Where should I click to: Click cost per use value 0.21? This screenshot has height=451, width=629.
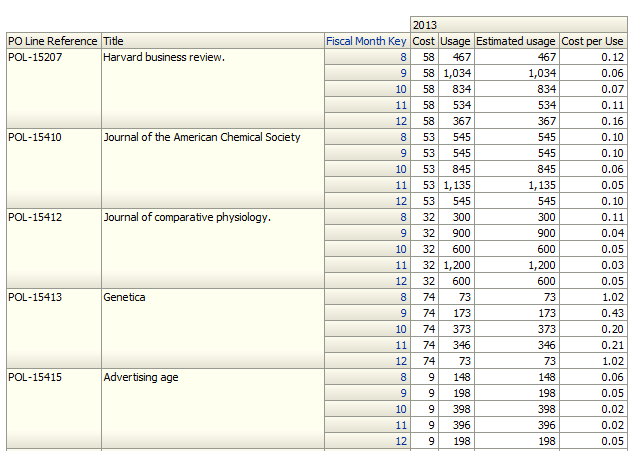tap(593, 345)
